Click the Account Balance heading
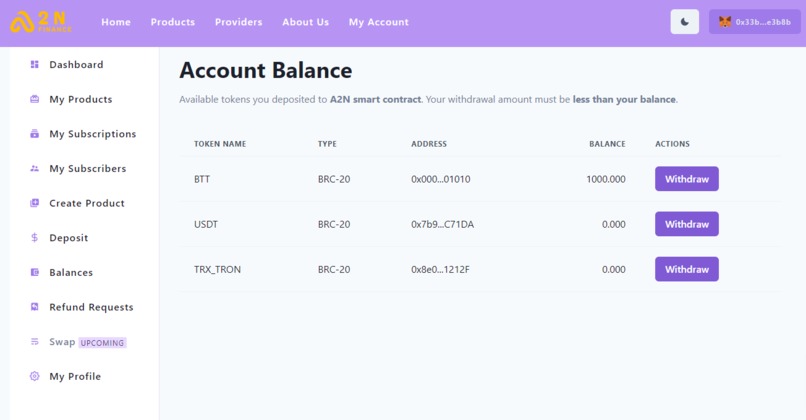 tap(266, 70)
